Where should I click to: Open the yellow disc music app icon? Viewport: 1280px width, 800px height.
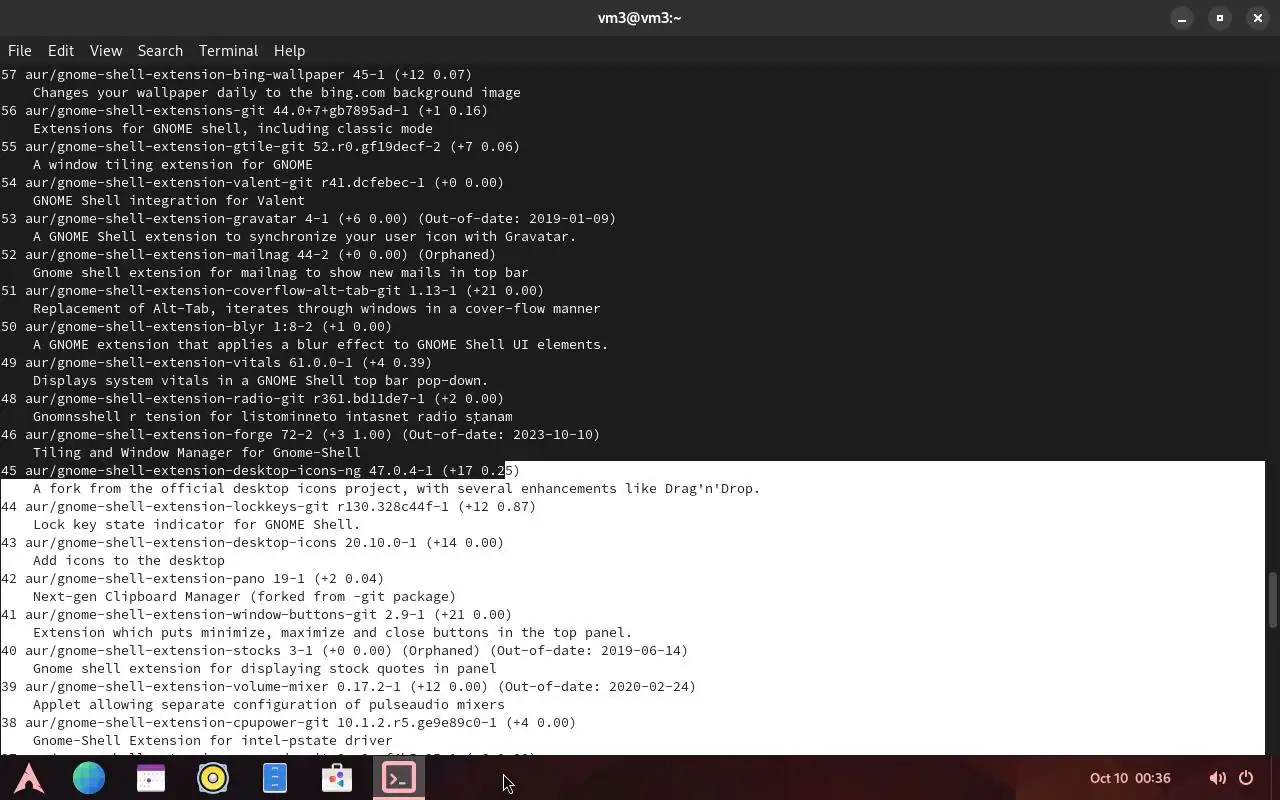point(213,778)
